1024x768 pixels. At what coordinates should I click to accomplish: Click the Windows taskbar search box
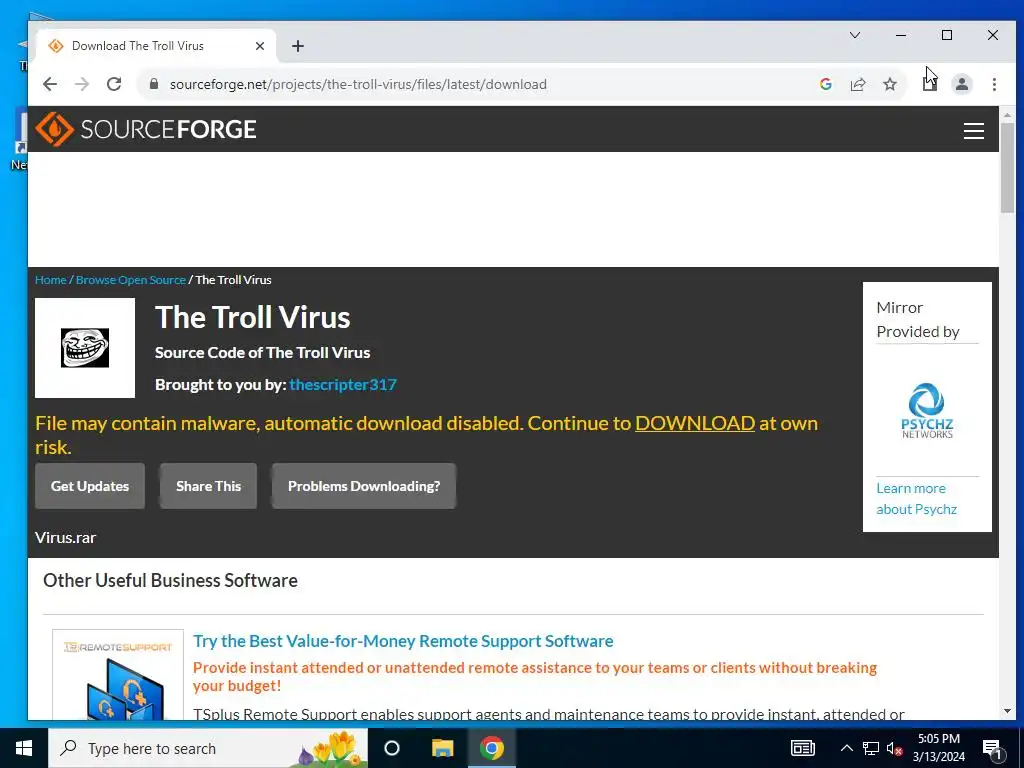(x=208, y=748)
